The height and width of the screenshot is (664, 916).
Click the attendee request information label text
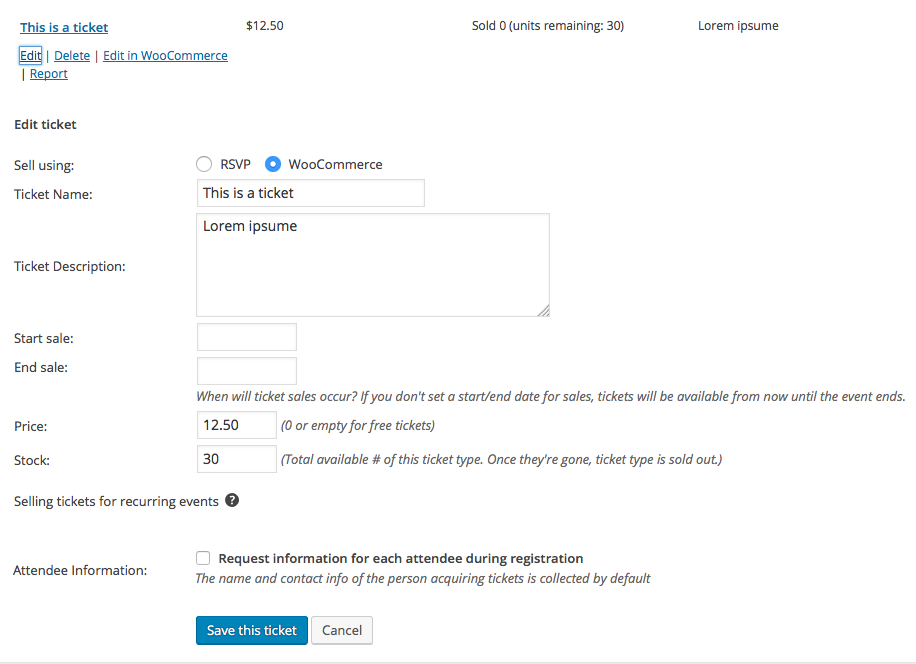pos(400,558)
